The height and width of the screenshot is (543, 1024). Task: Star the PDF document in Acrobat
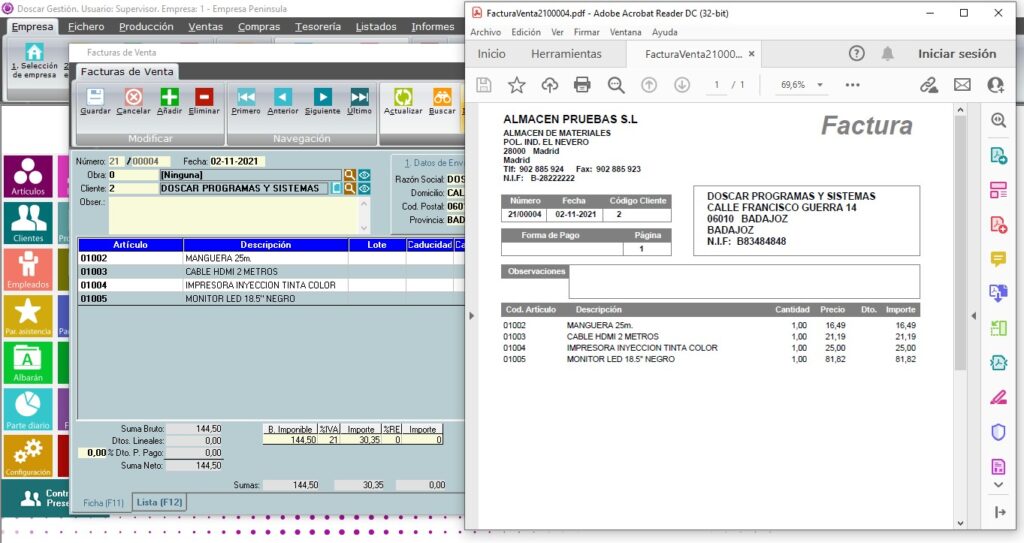tap(516, 85)
